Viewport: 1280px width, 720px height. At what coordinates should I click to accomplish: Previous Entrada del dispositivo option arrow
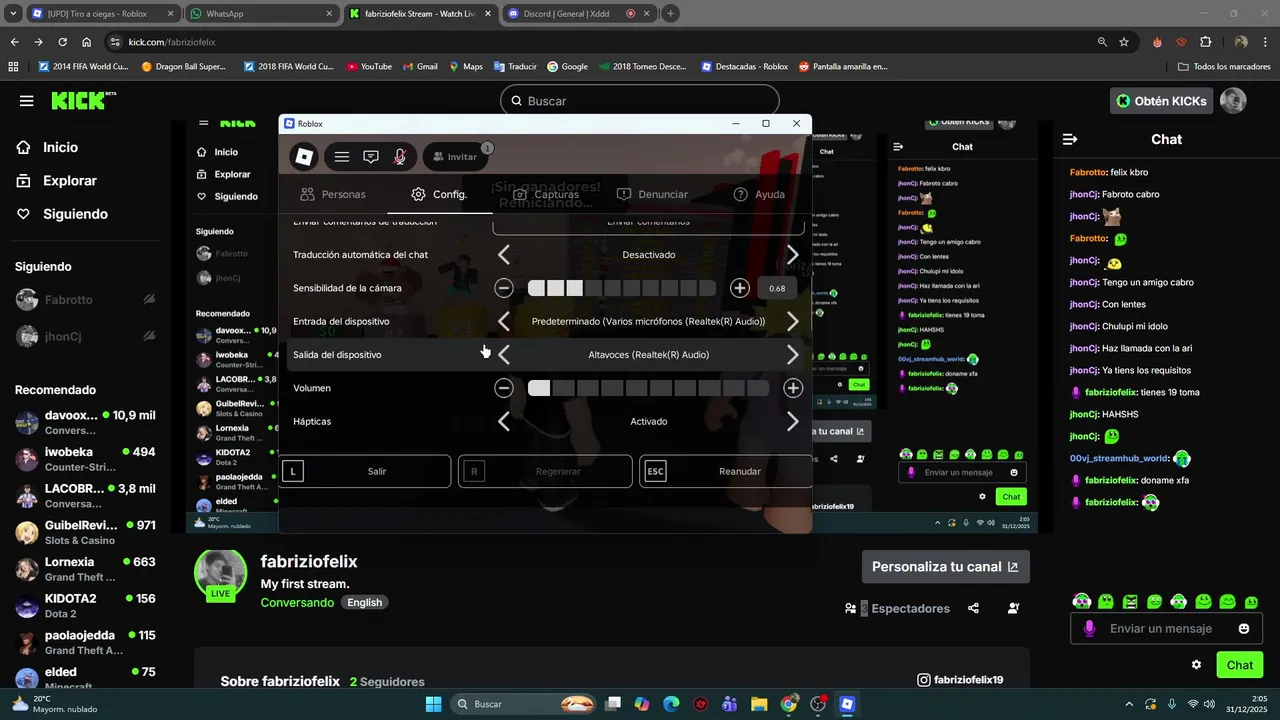pyautogui.click(x=504, y=321)
